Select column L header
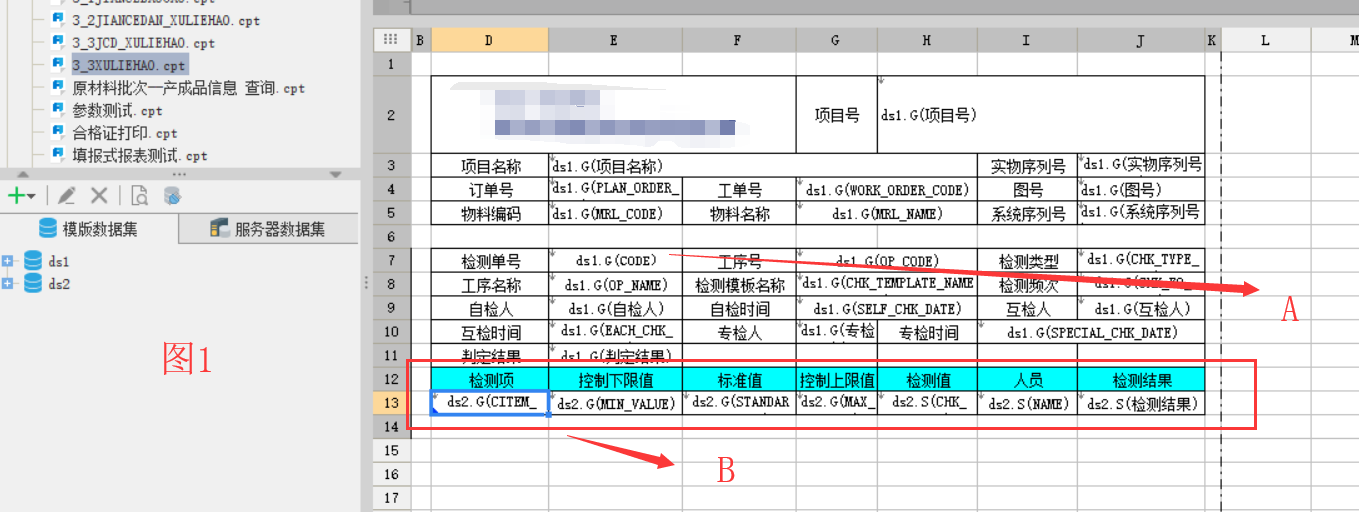The height and width of the screenshot is (512, 1359). tap(1266, 40)
